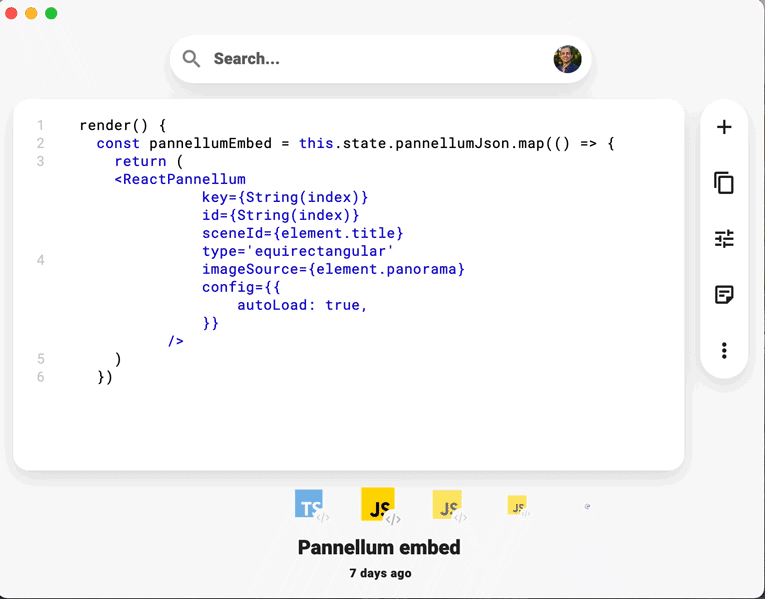Click line number 4 in gutter
The image size is (765, 599).
pos(40,260)
